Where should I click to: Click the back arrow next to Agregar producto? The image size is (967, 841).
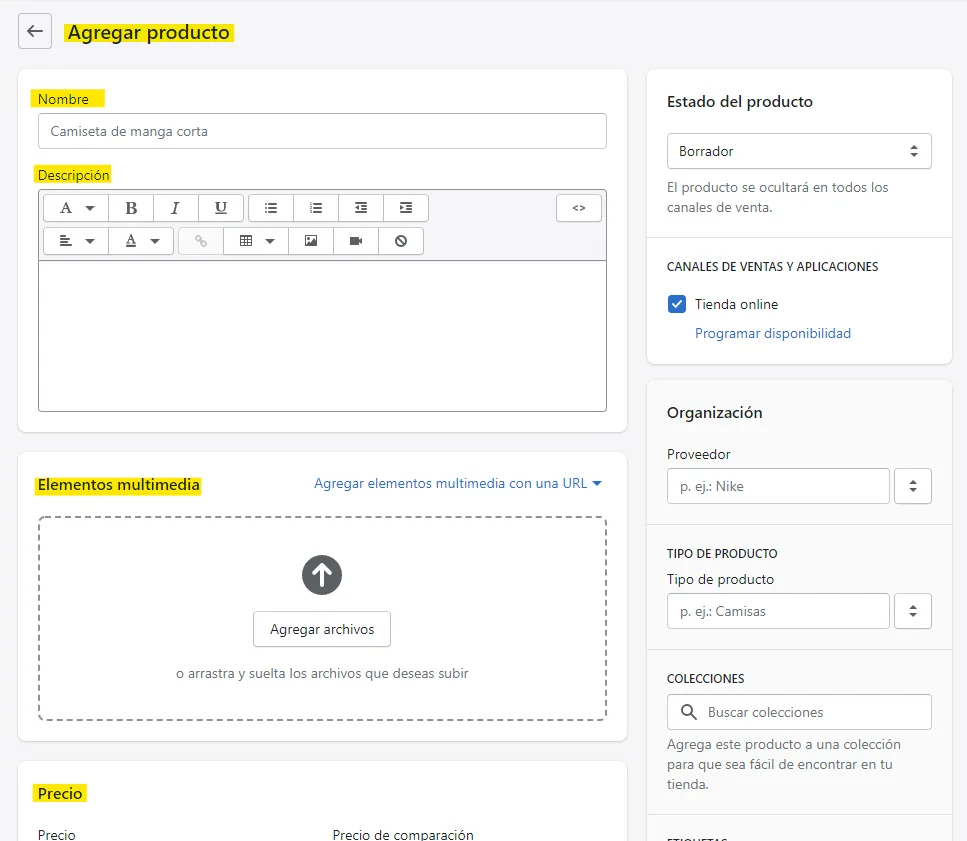(34, 31)
